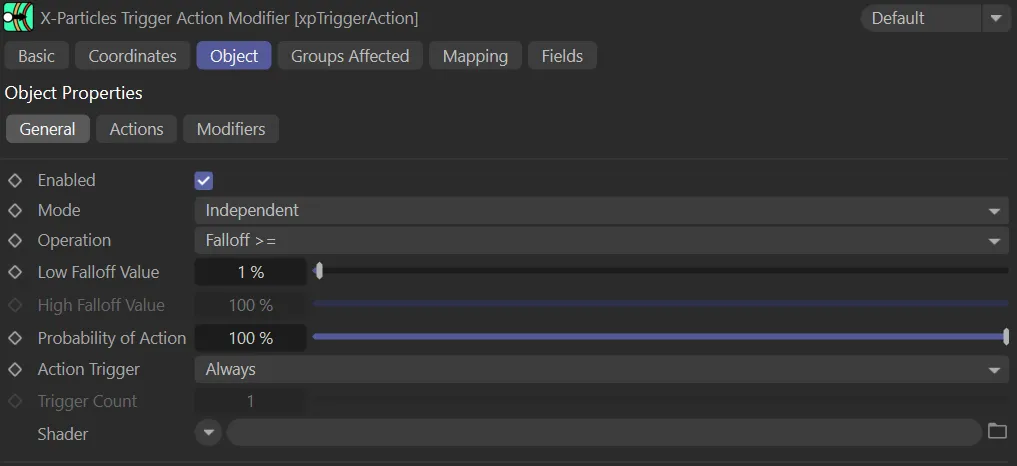The image size is (1017, 466).
Task: Switch to the Modifiers sub-tab
Action: 231,129
